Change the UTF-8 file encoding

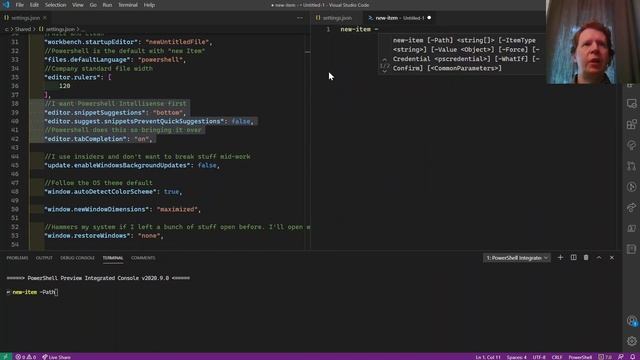tap(539, 357)
